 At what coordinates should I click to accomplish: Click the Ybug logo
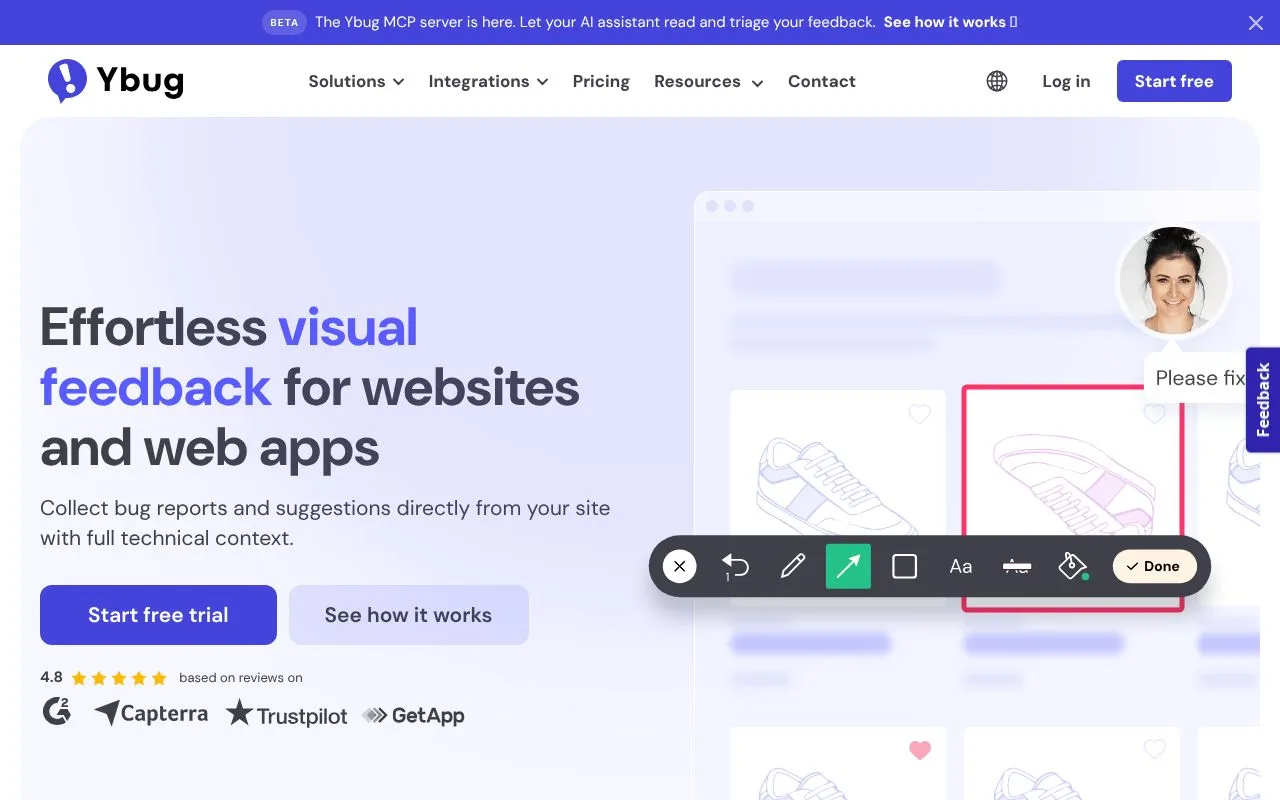tap(116, 81)
